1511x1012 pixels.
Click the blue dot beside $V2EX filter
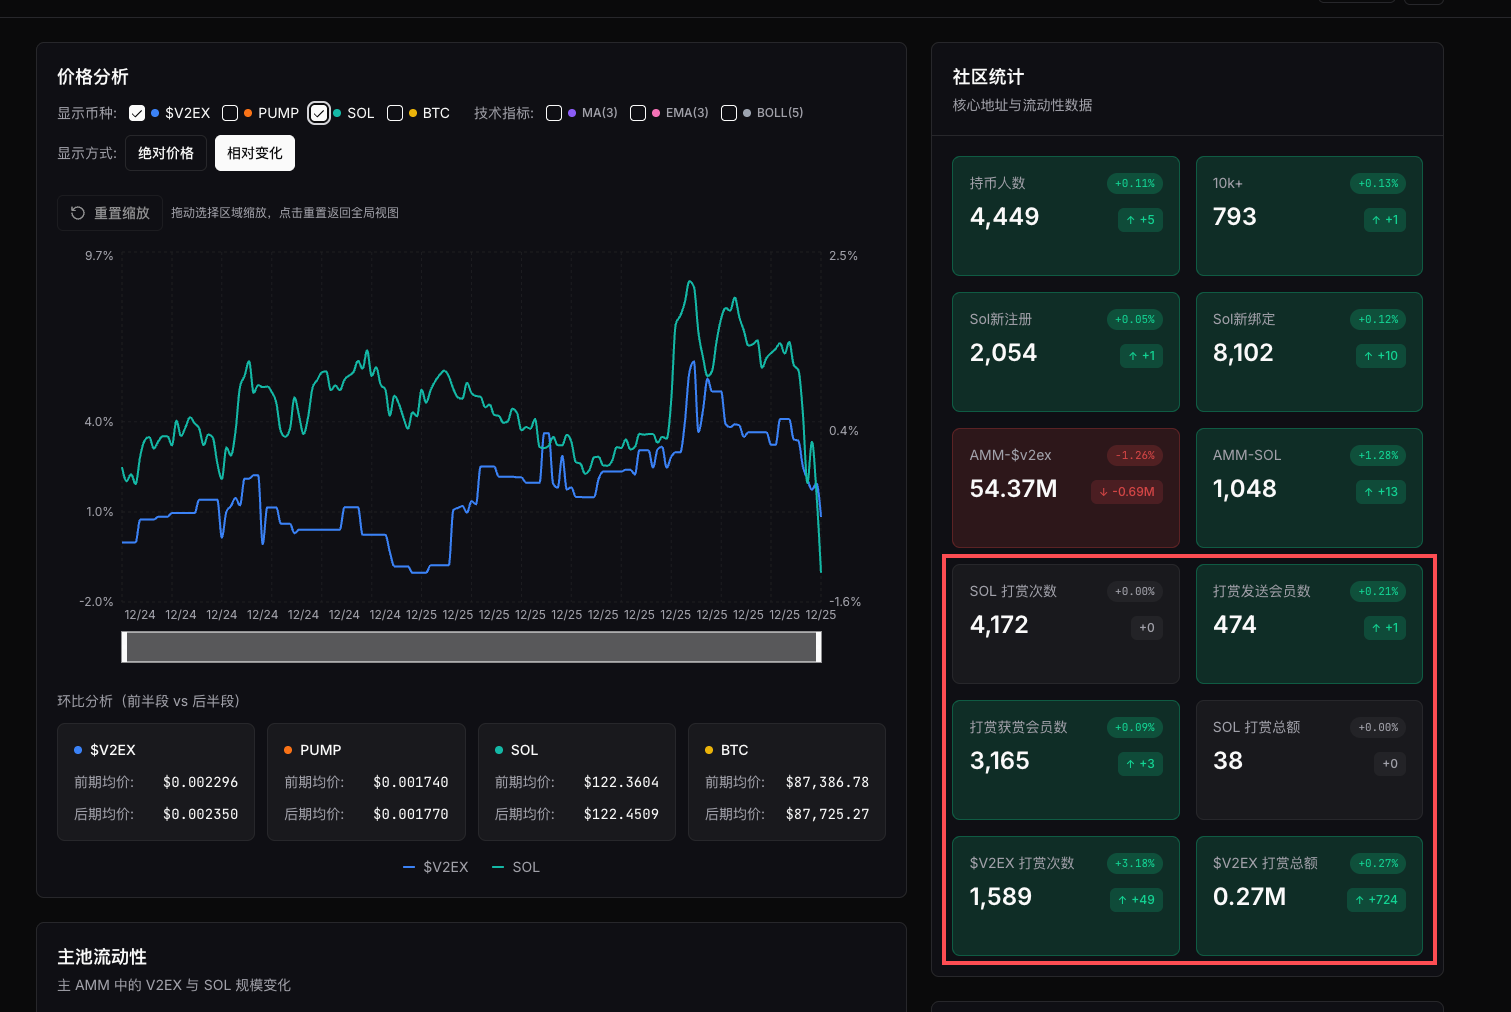(x=154, y=113)
